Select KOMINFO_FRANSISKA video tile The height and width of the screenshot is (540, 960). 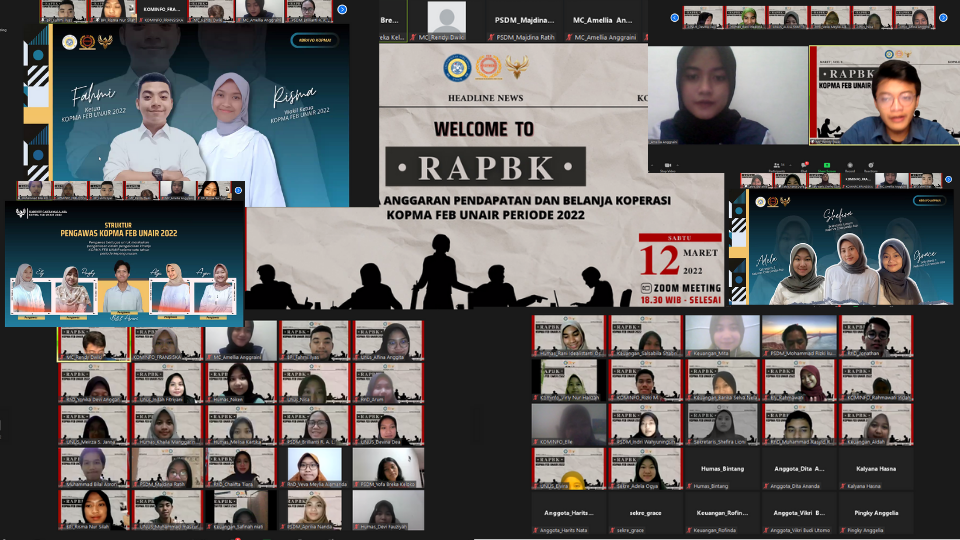point(167,340)
